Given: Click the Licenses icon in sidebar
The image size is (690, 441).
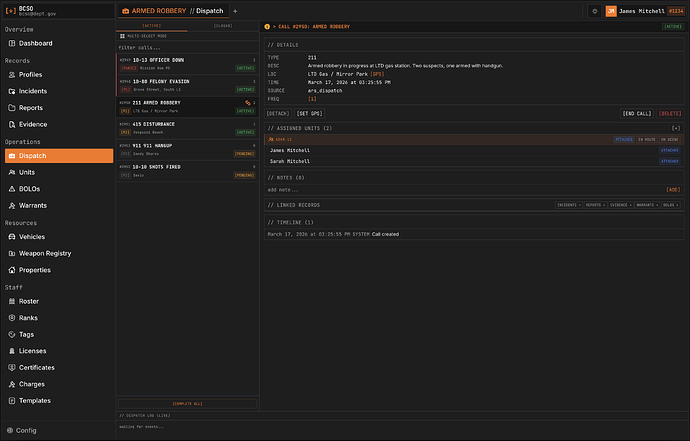Looking at the screenshot, I should 12,351.
